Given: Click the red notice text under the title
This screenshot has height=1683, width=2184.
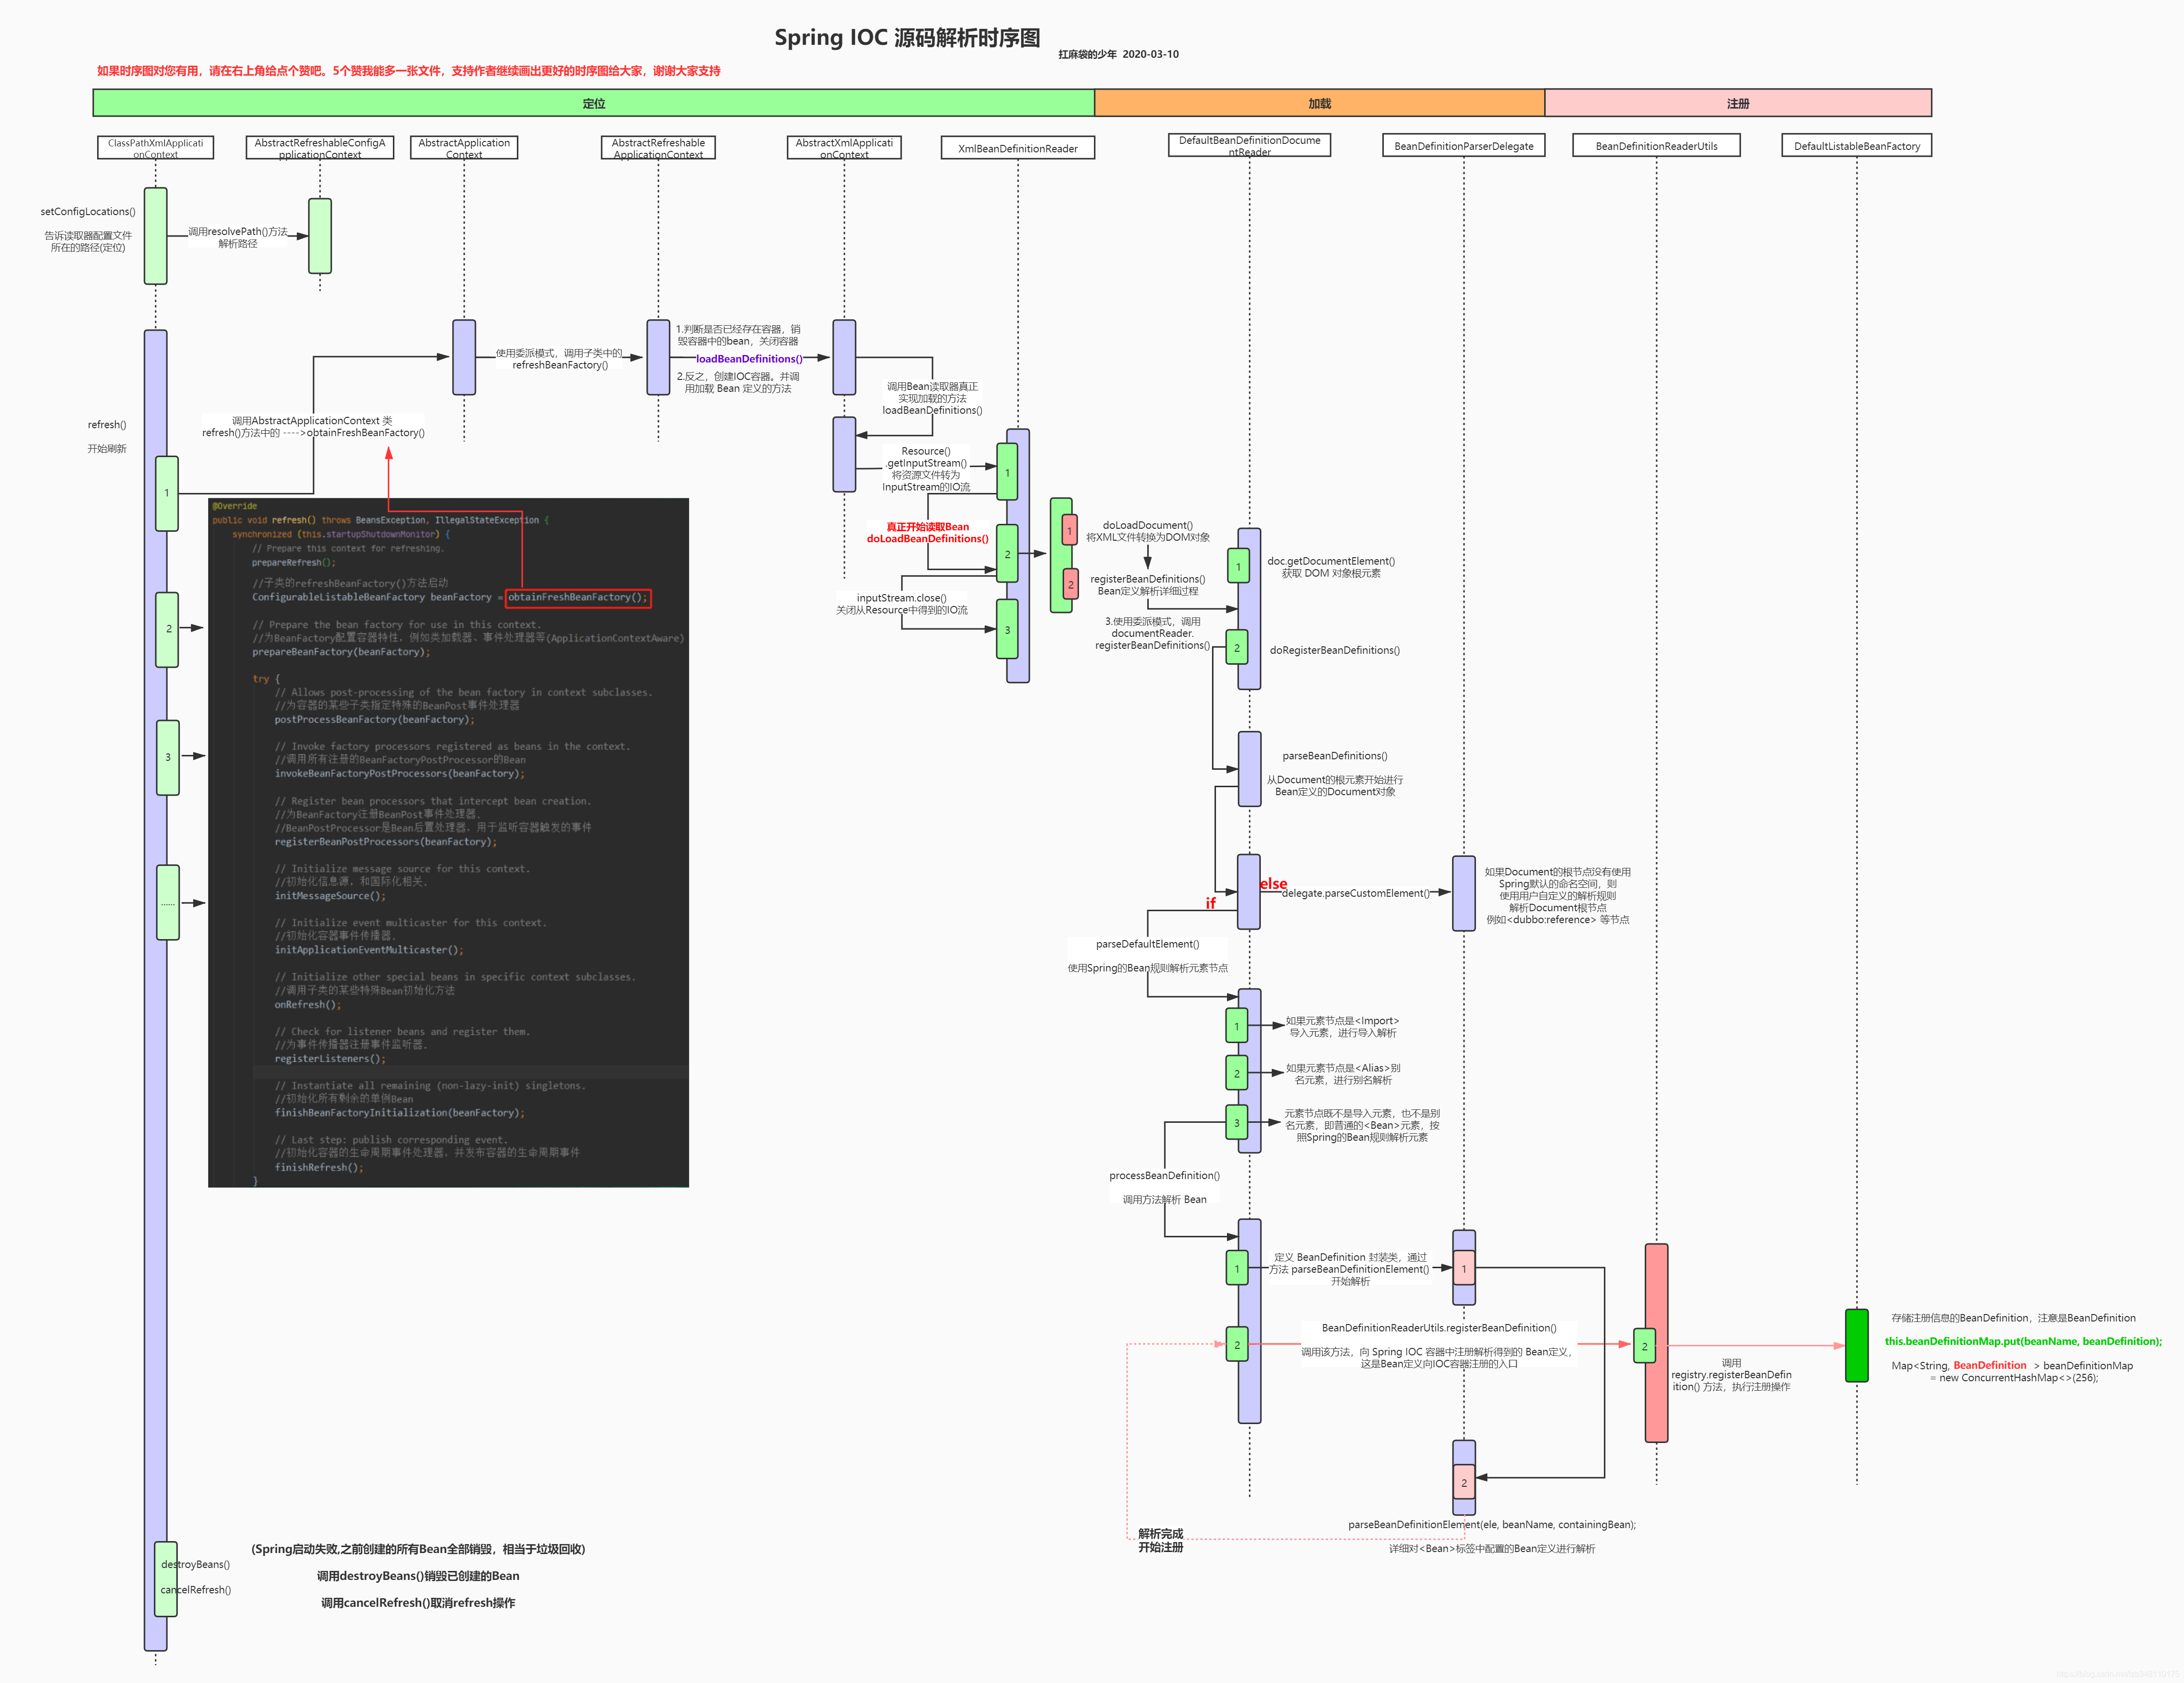Looking at the screenshot, I should tap(408, 71).
